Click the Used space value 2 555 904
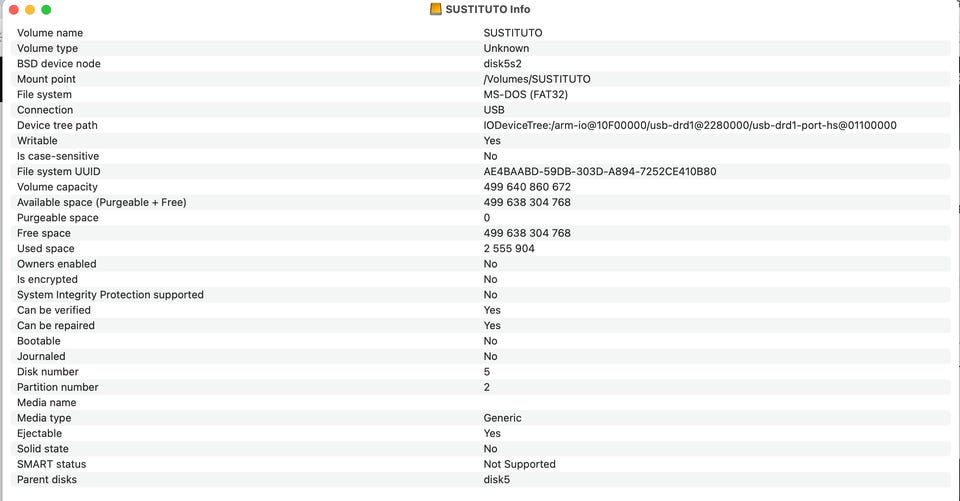Image resolution: width=960 pixels, height=501 pixels. click(509, 249)
